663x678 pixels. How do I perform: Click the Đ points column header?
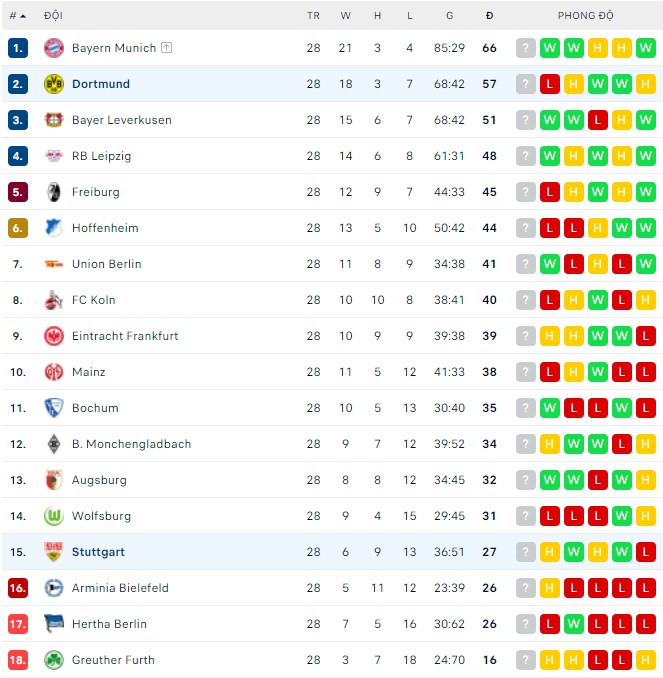click(489, 16)
